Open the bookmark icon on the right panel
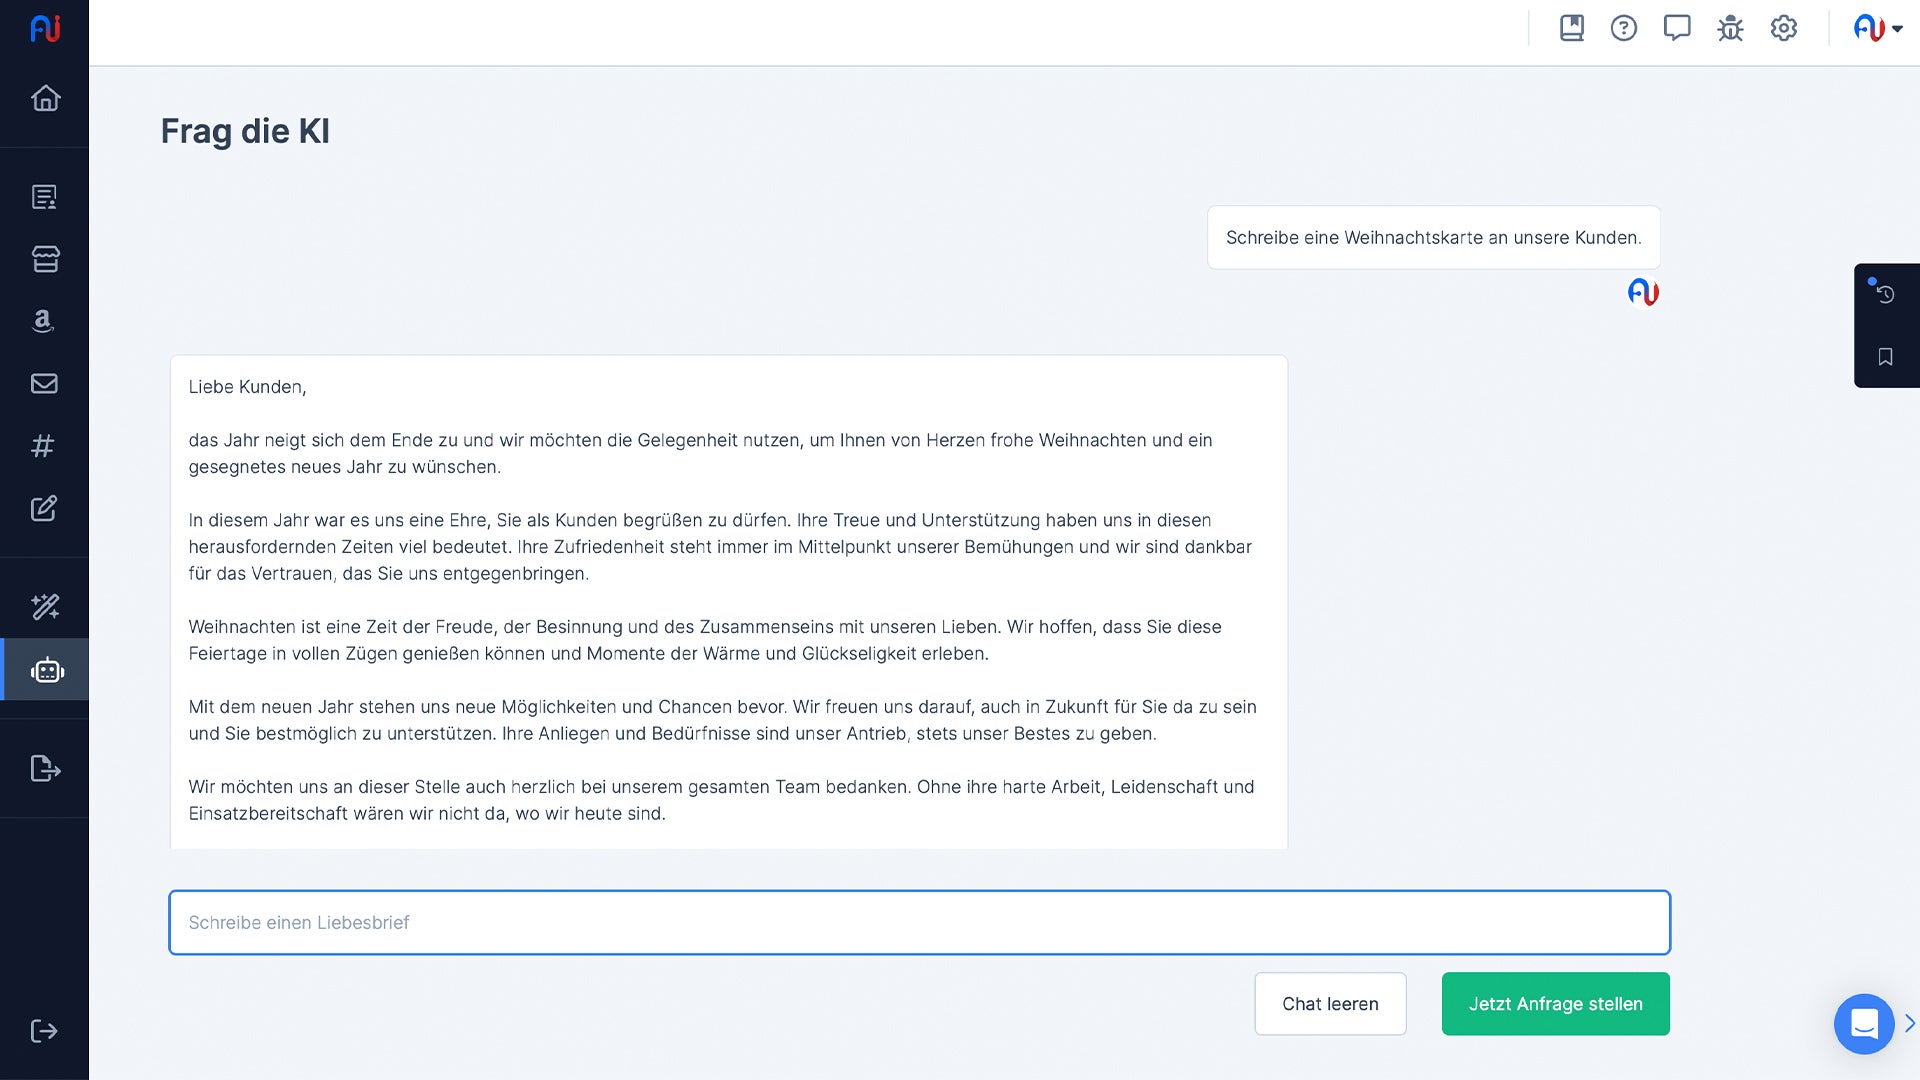This screenshot has width=1920, height=1080. (x=1885, y=356)
